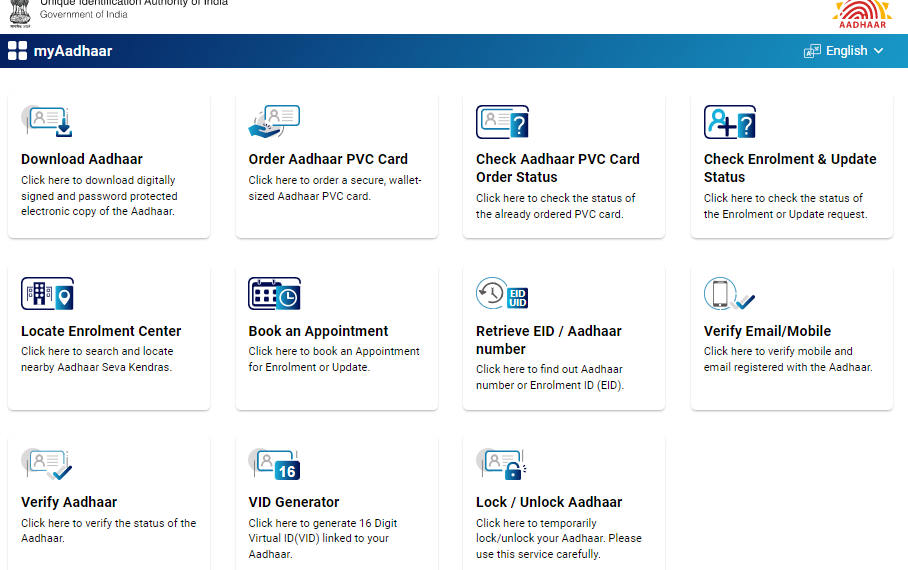Open Locate Enrolment Center title
908x570 pixels.
(101, 331)
